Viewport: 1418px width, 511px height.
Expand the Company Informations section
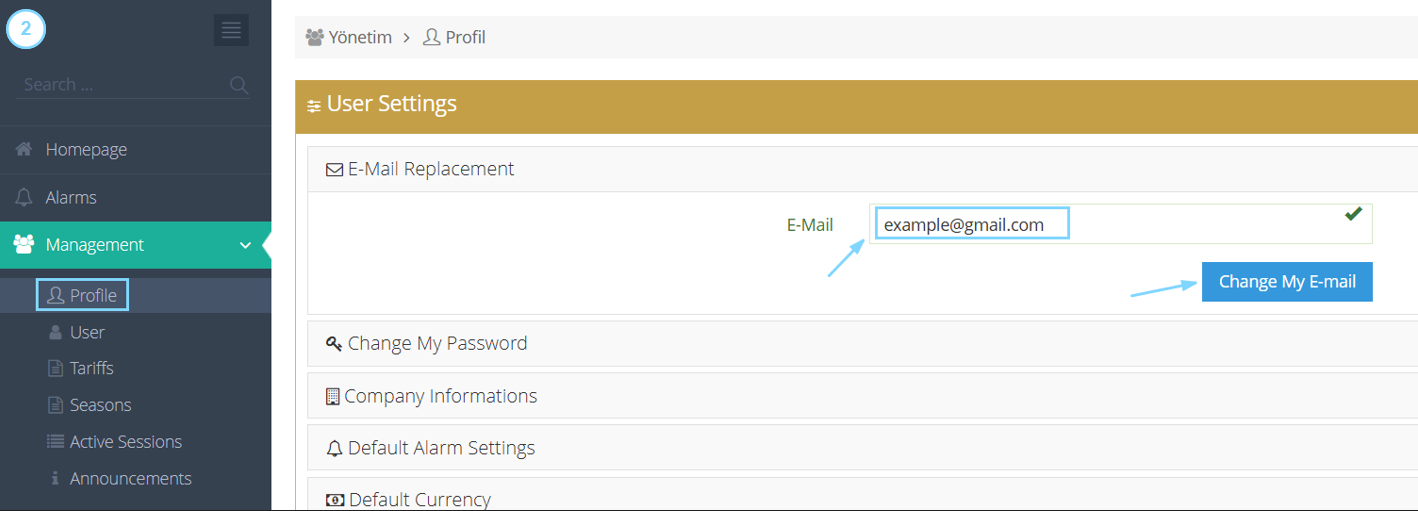tap(862, 396)
